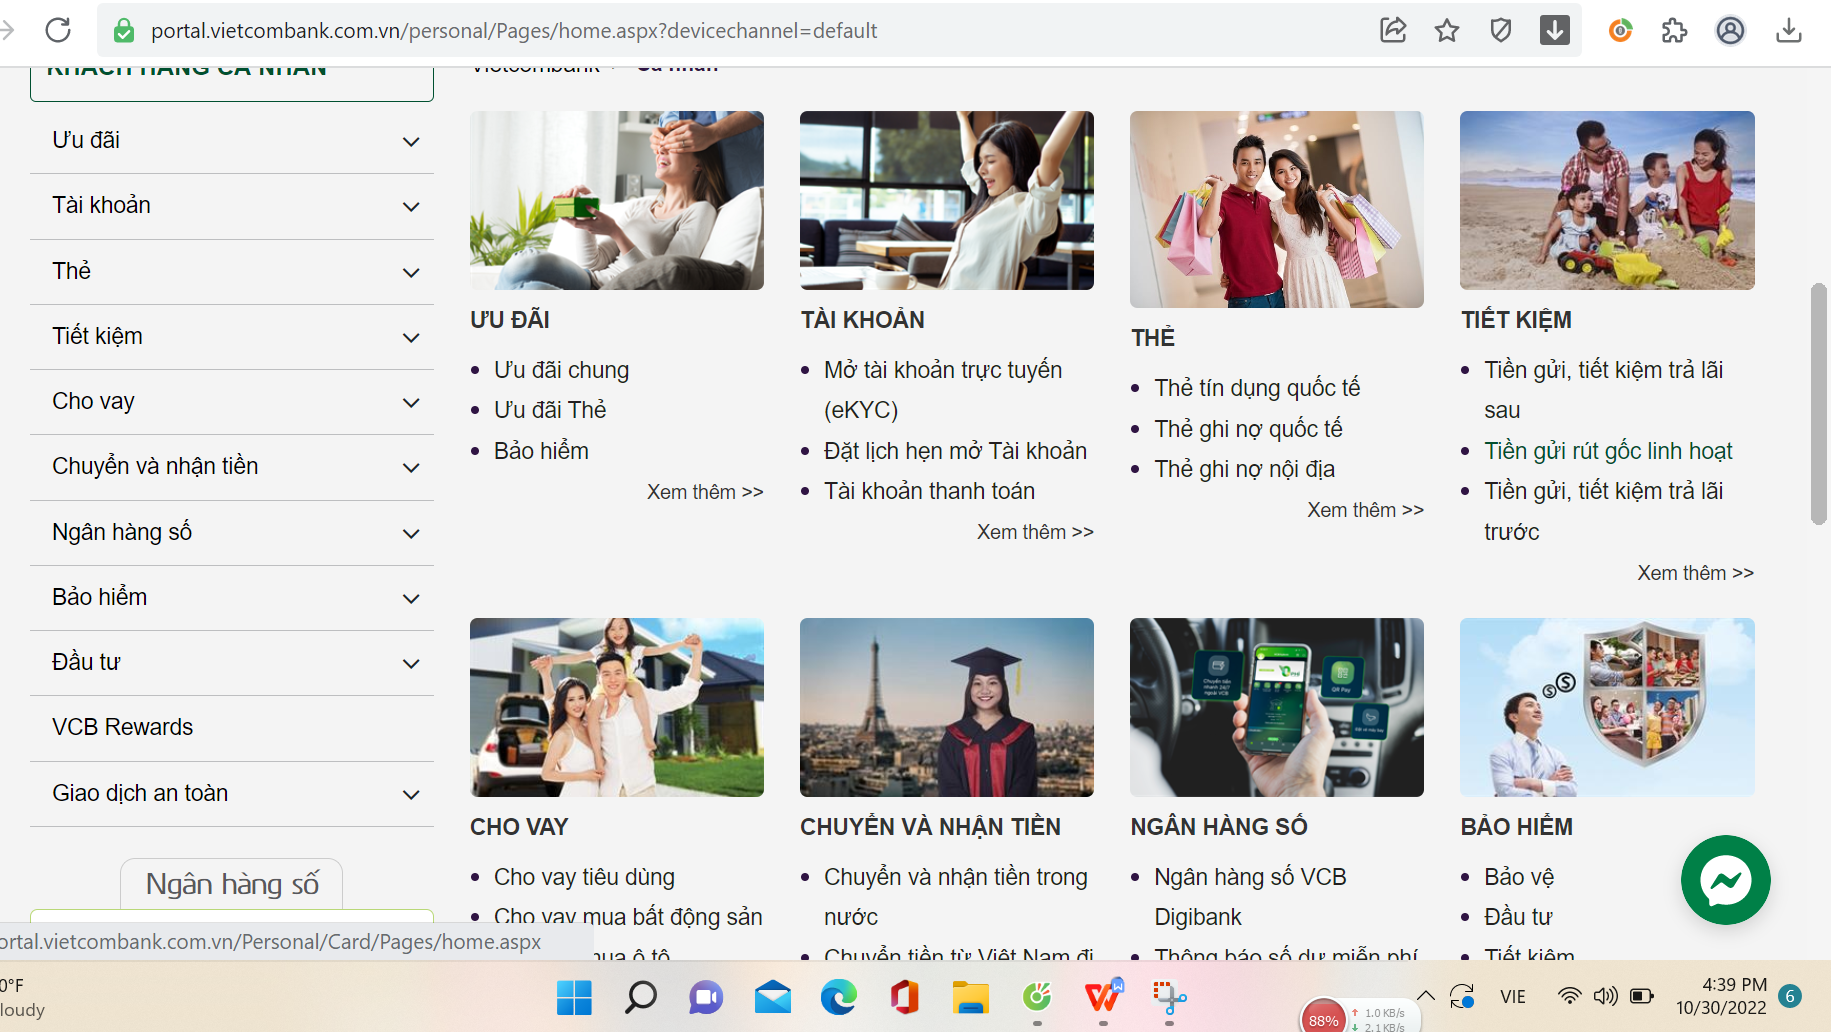Screen dimensions: 1831x1032
Task: Open the ƯU ĐÃI gift thumbnail image
Action: tap(617, 200)
